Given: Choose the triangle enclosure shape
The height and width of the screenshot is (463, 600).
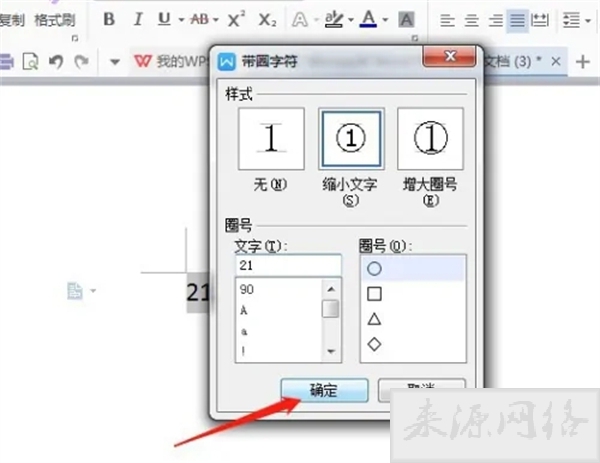Looking at the screenshot, I should [x=413, y=319].
